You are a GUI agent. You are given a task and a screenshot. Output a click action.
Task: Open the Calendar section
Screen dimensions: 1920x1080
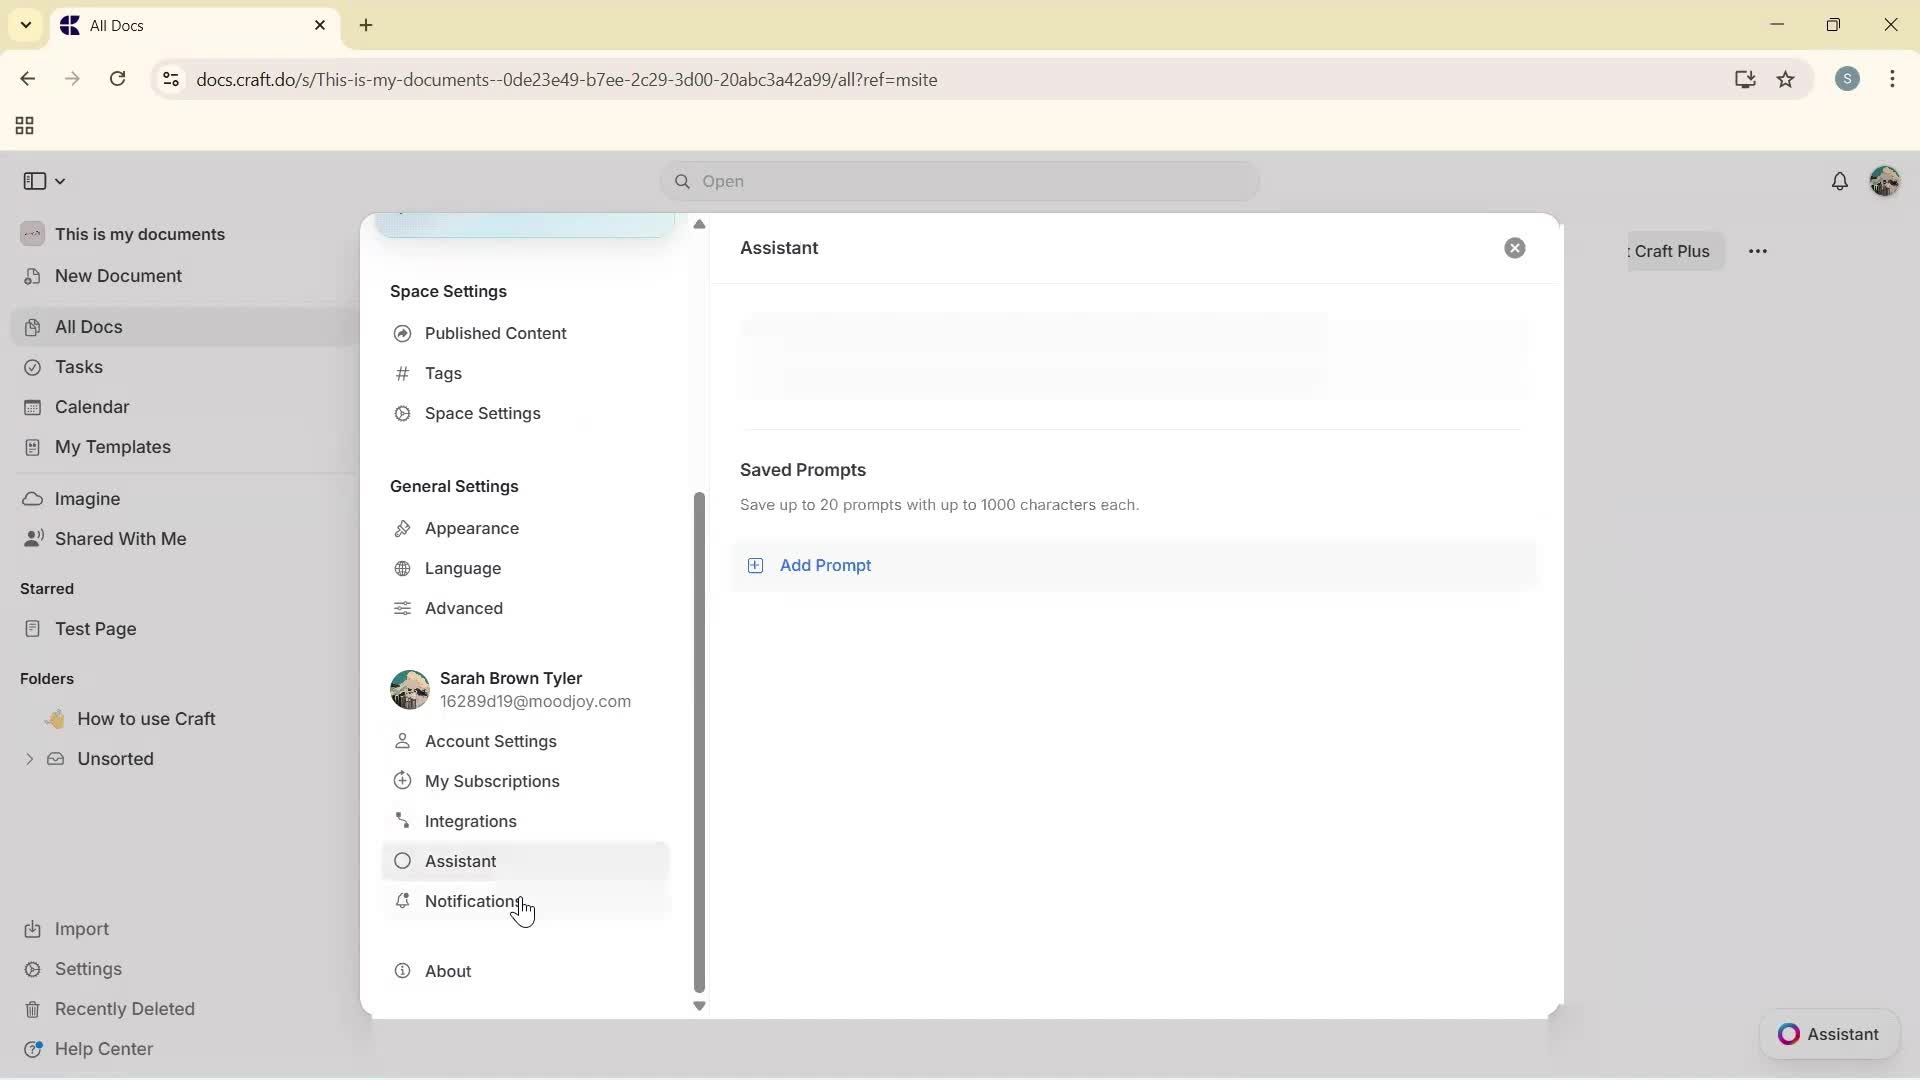pyautogui.click(x=90, y=407)
